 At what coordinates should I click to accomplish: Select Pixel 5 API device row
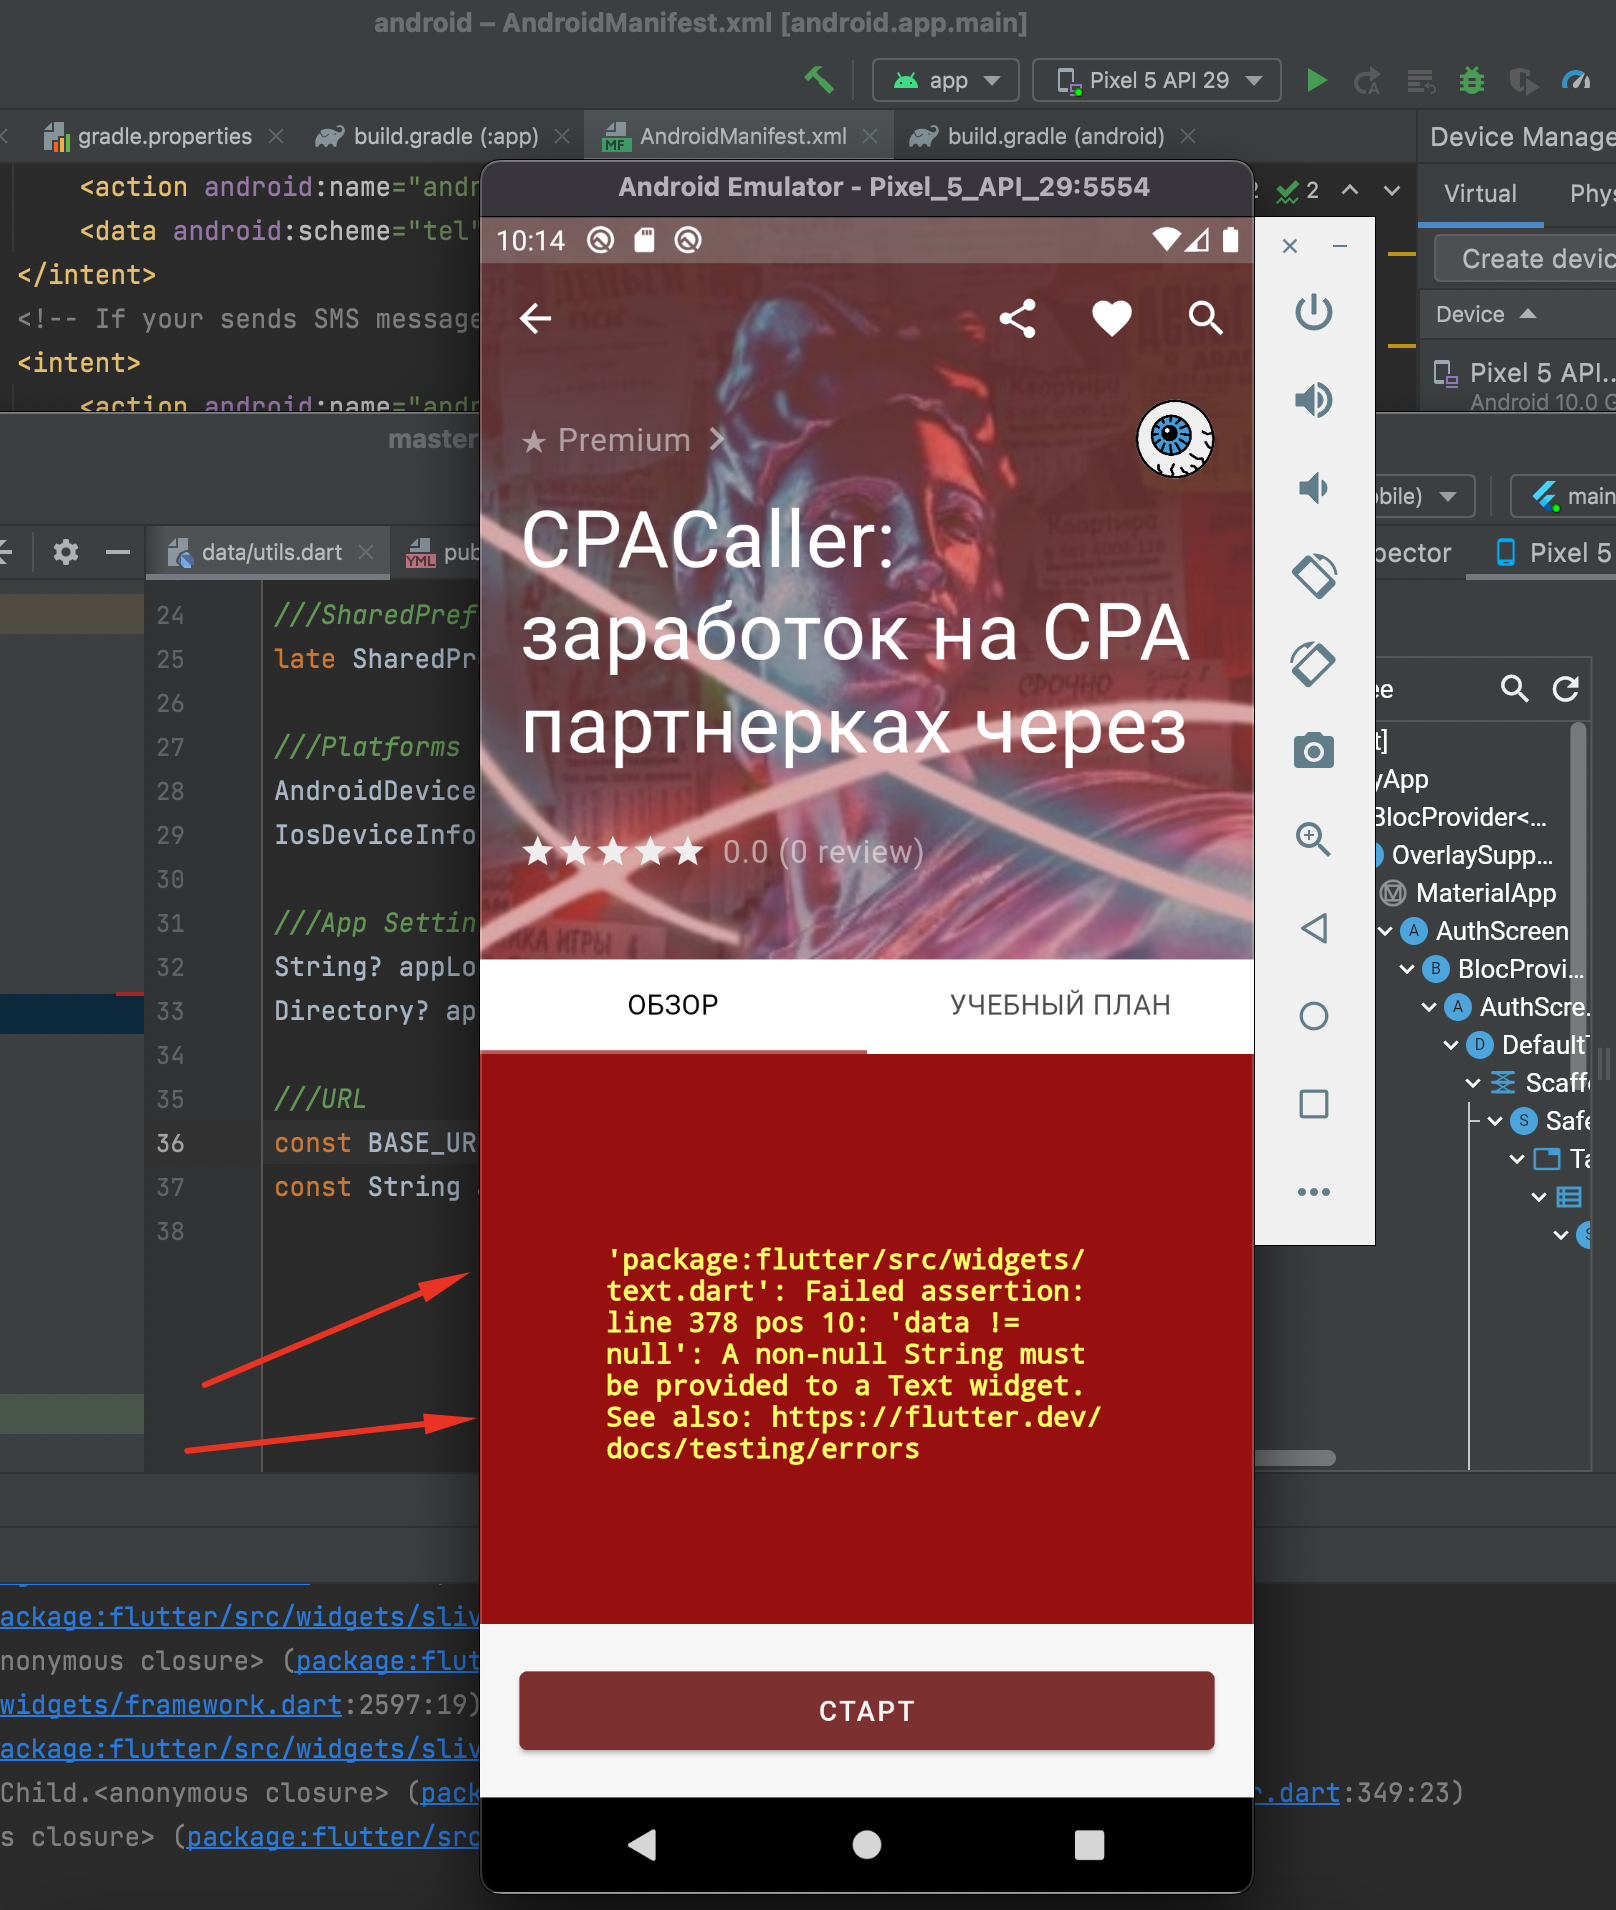tap(1520, 385)
